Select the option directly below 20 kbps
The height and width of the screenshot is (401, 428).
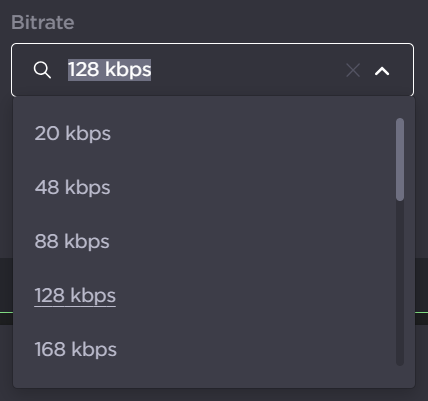pyautogui.click(x=214, y=187)
